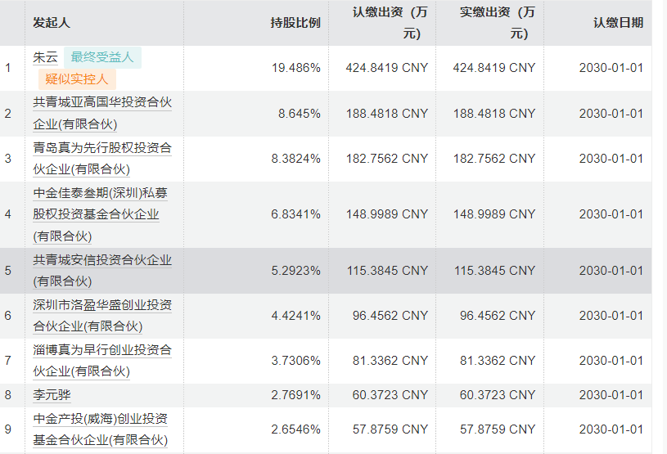Select the 19.486% shareholding cell
Viewport: 667px width, 454px height.
(296, 68)
